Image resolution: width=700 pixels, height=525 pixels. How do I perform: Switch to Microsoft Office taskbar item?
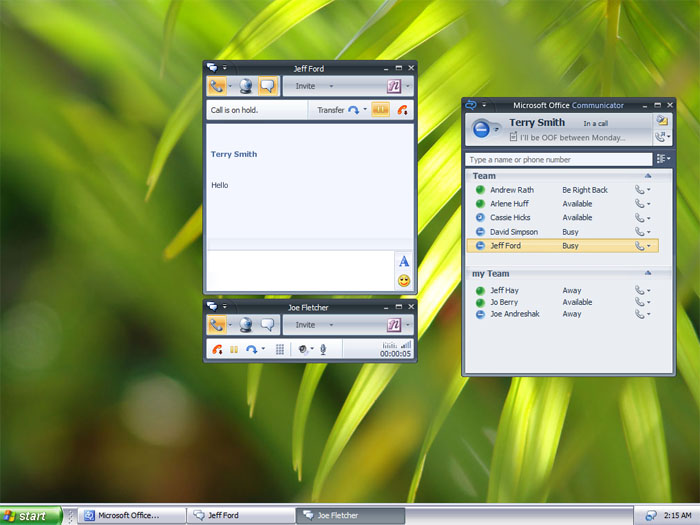click(132, 516)
